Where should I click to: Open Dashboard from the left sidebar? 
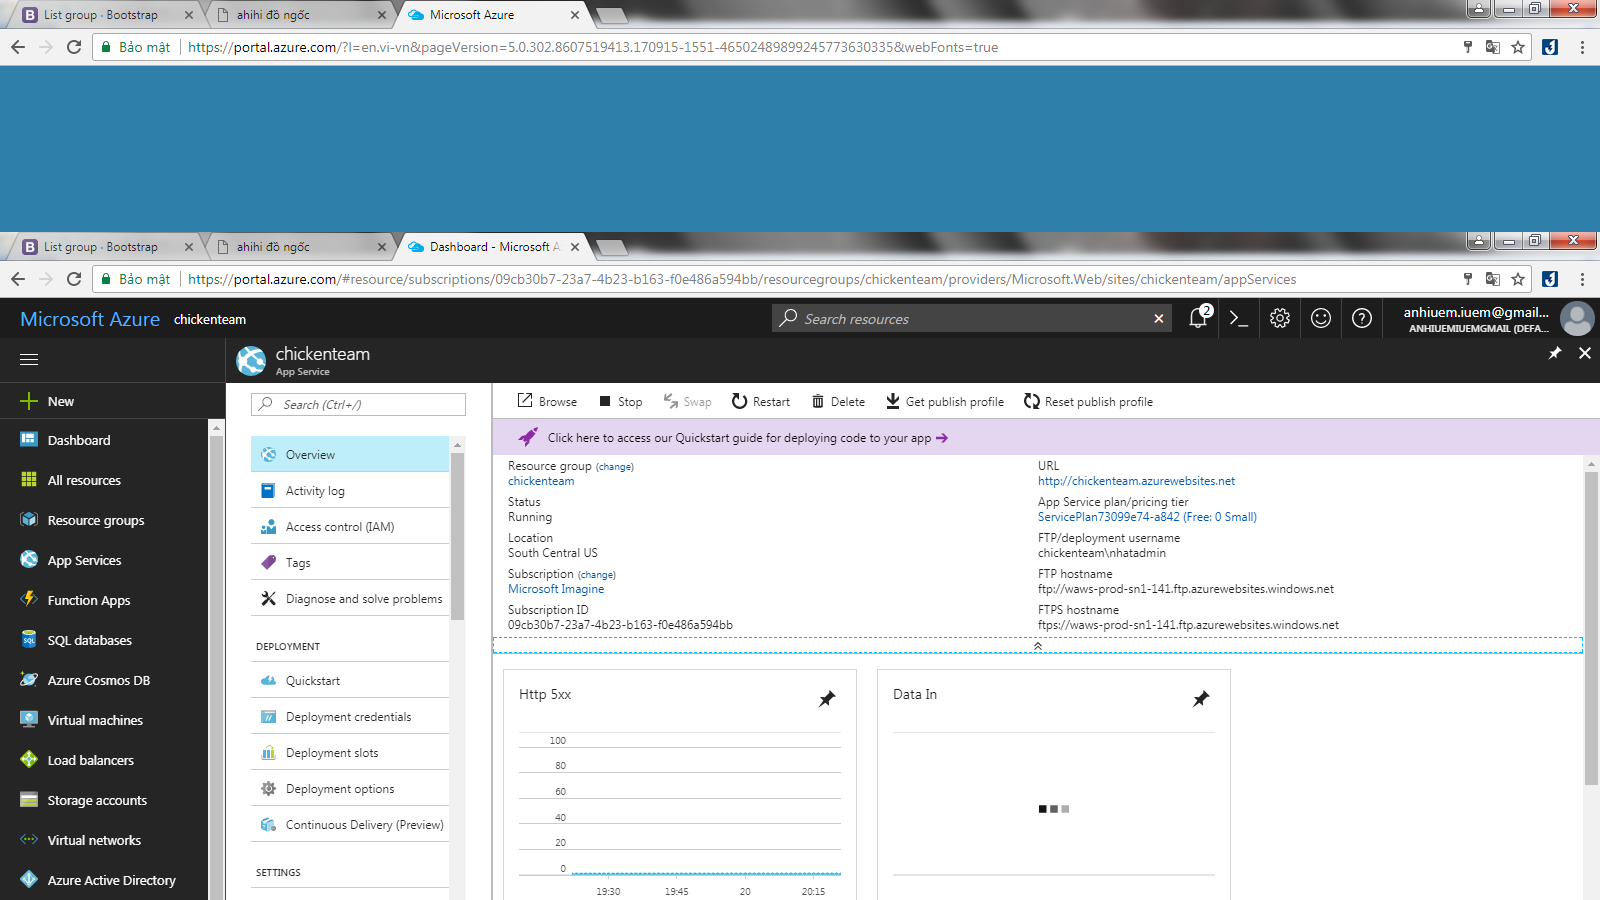coord(79,440)
